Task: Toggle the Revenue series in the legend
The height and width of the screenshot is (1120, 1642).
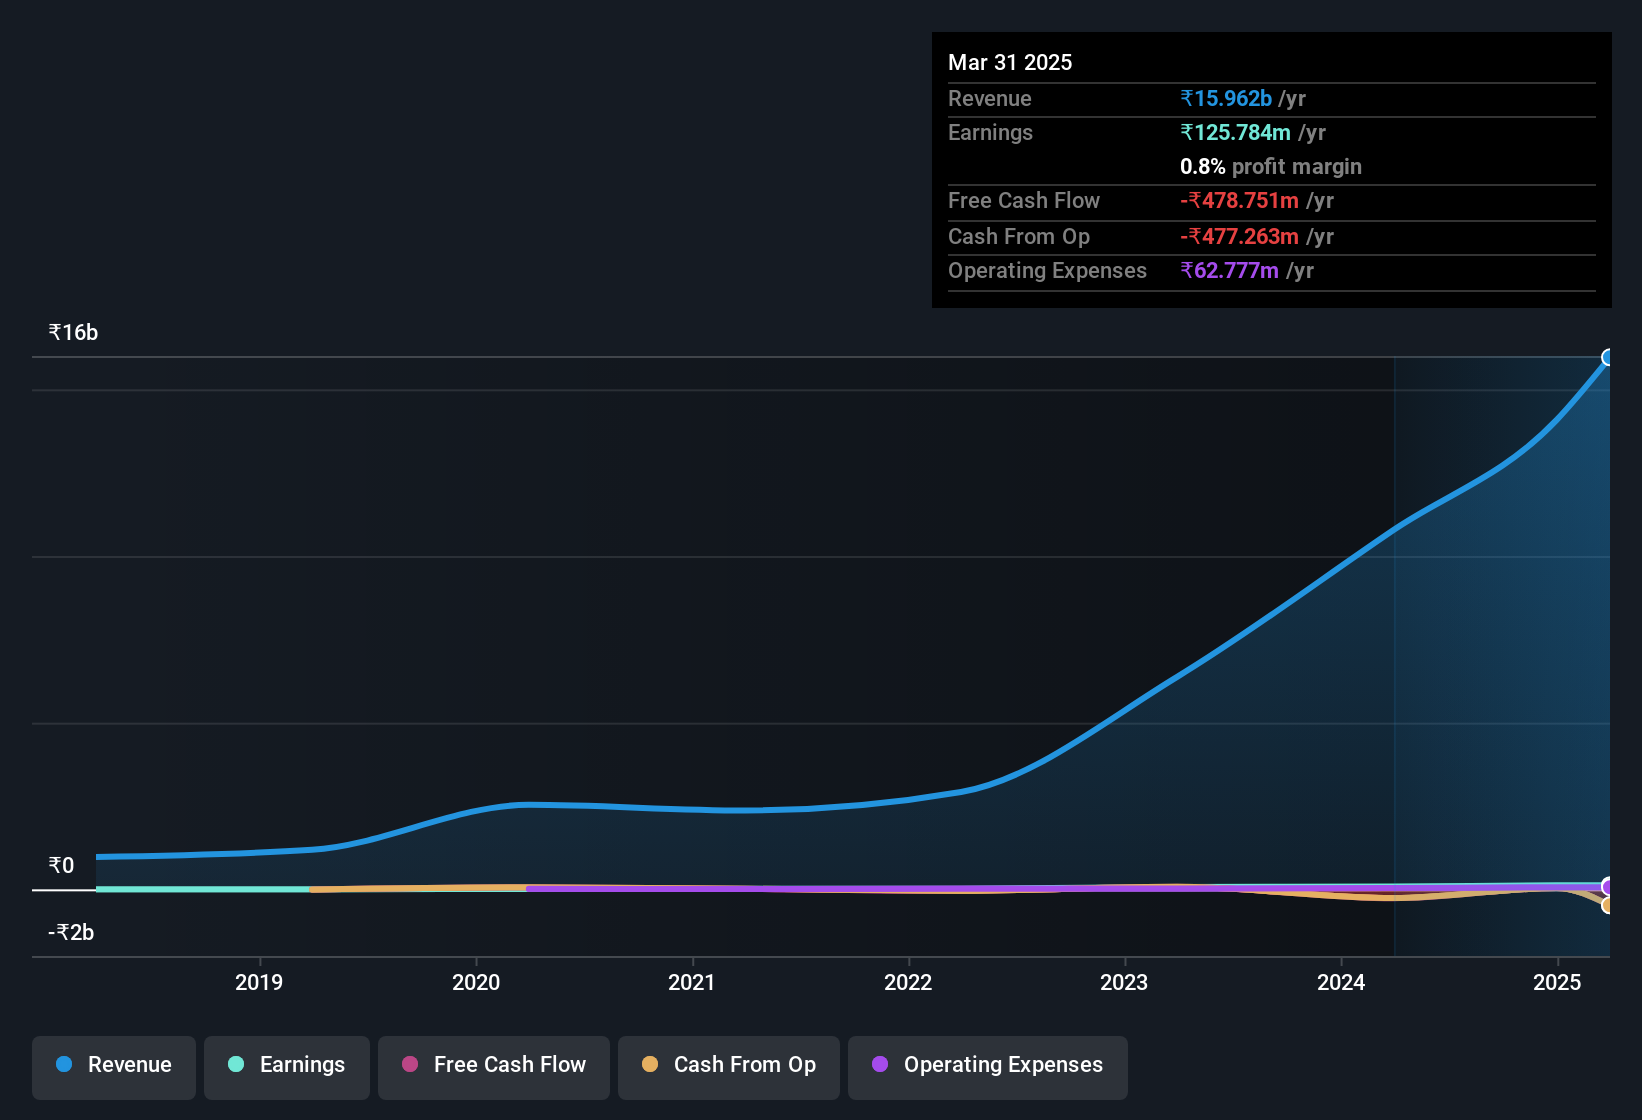Action: coord(114,1066)
